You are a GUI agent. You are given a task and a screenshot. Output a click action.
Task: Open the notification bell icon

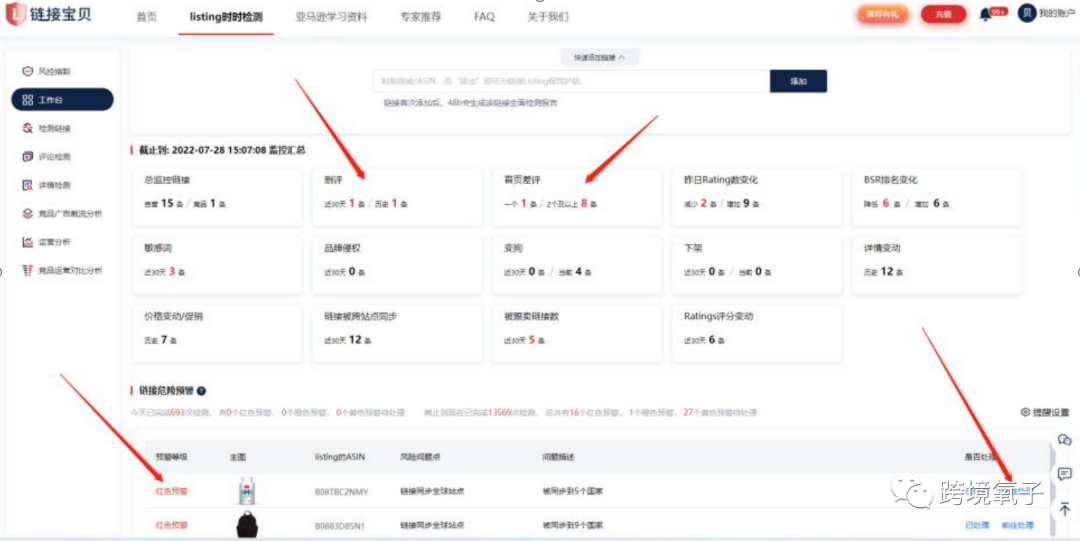pos(986,14)
